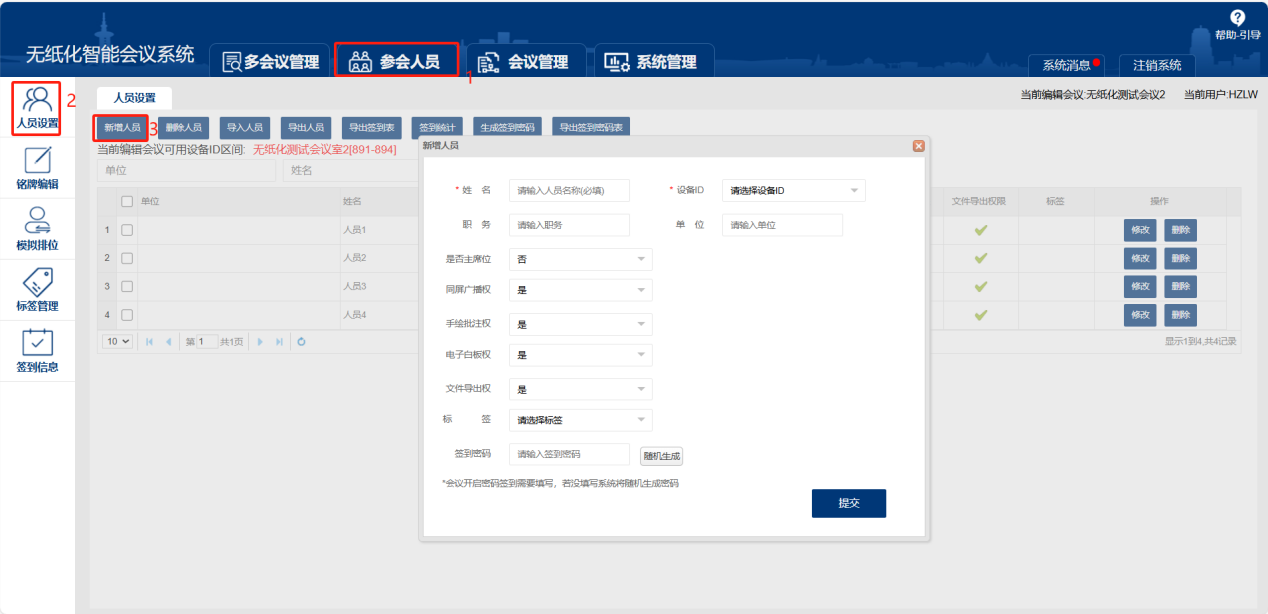Viewport: 1268px width, 614px height.
Task: Open the 是否主席位 dropdown
Action: pyautogui.click(x=580, y=259)
